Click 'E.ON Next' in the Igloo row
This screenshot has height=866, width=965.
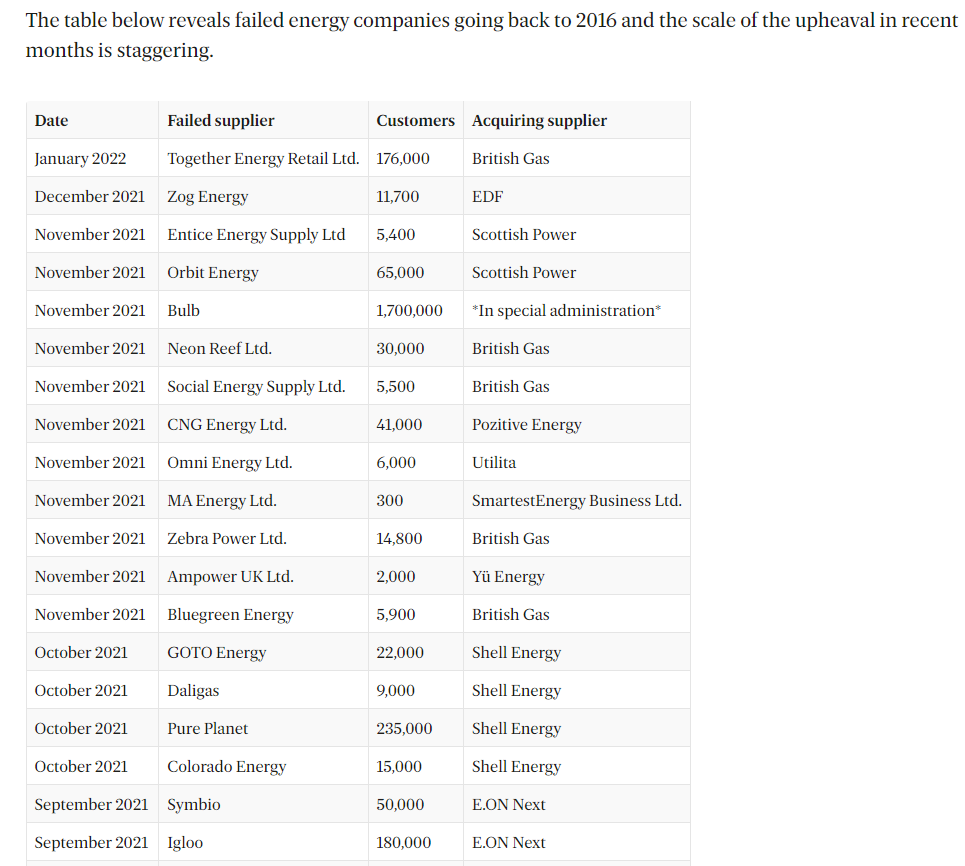pos(508,843)
